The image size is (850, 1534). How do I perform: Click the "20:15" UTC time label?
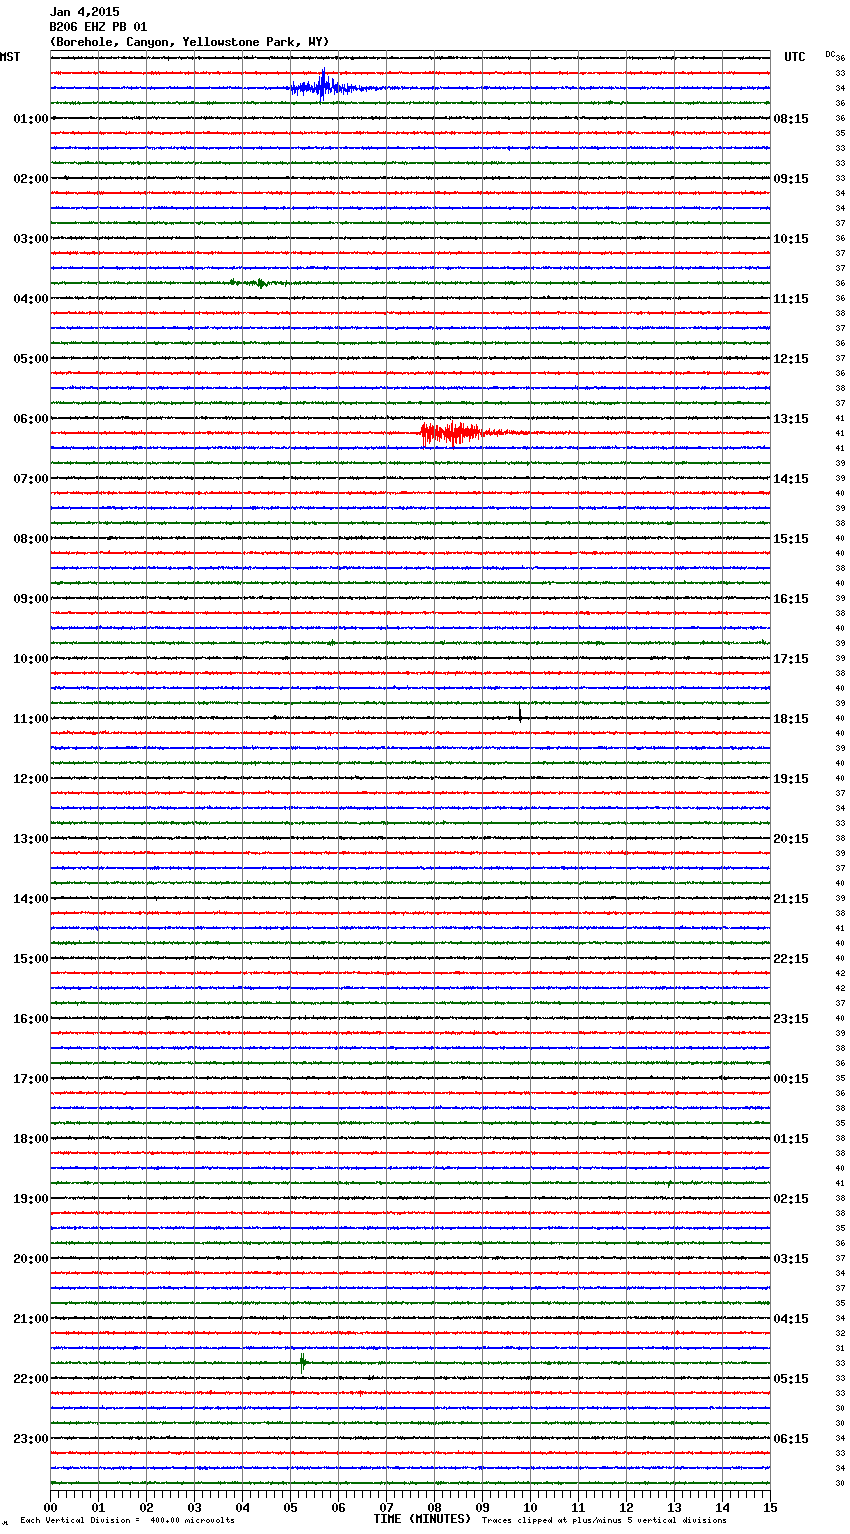coord(791,839)
